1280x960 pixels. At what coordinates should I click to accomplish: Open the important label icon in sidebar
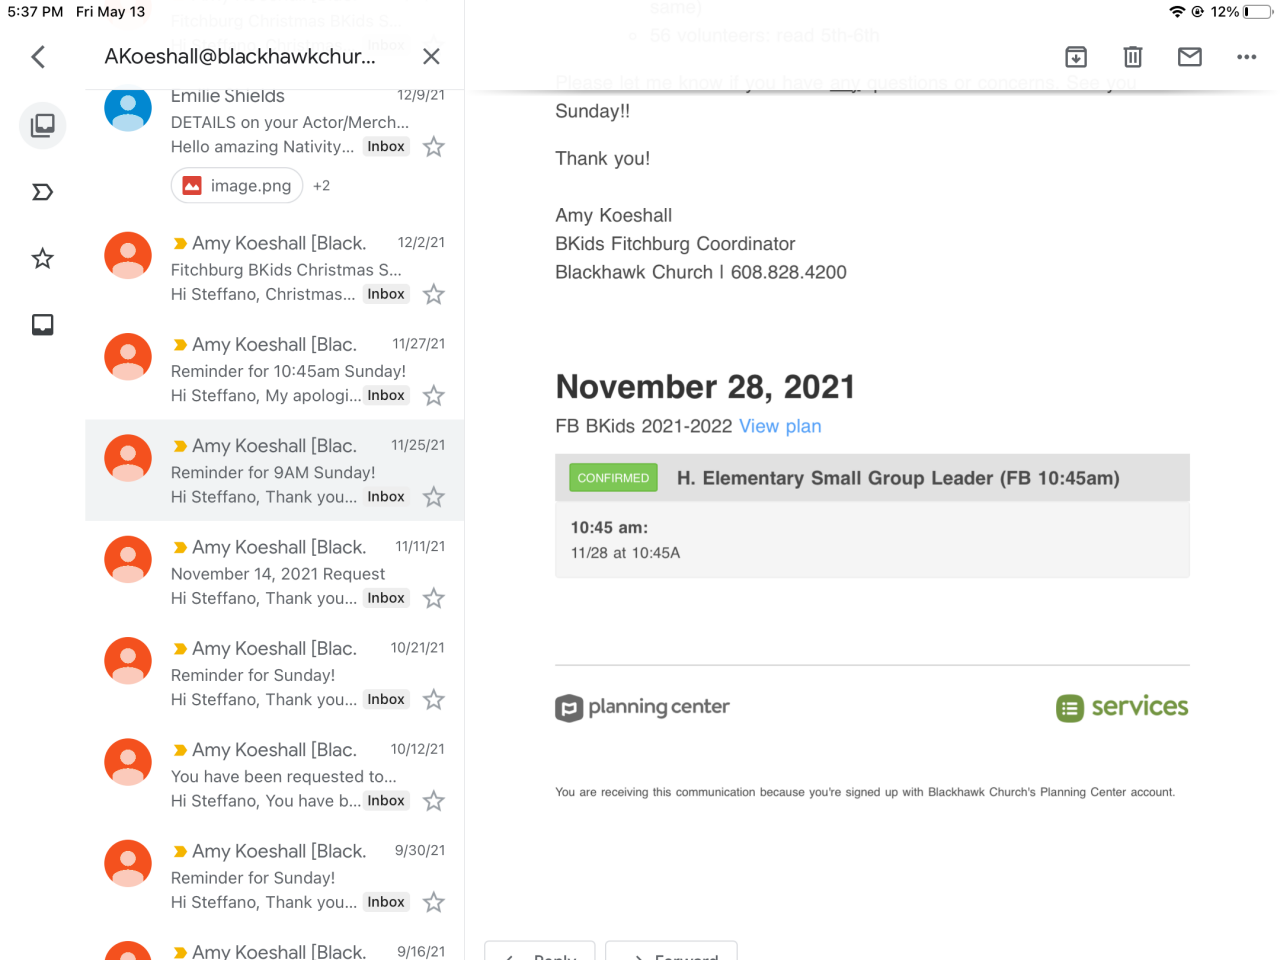43,192
